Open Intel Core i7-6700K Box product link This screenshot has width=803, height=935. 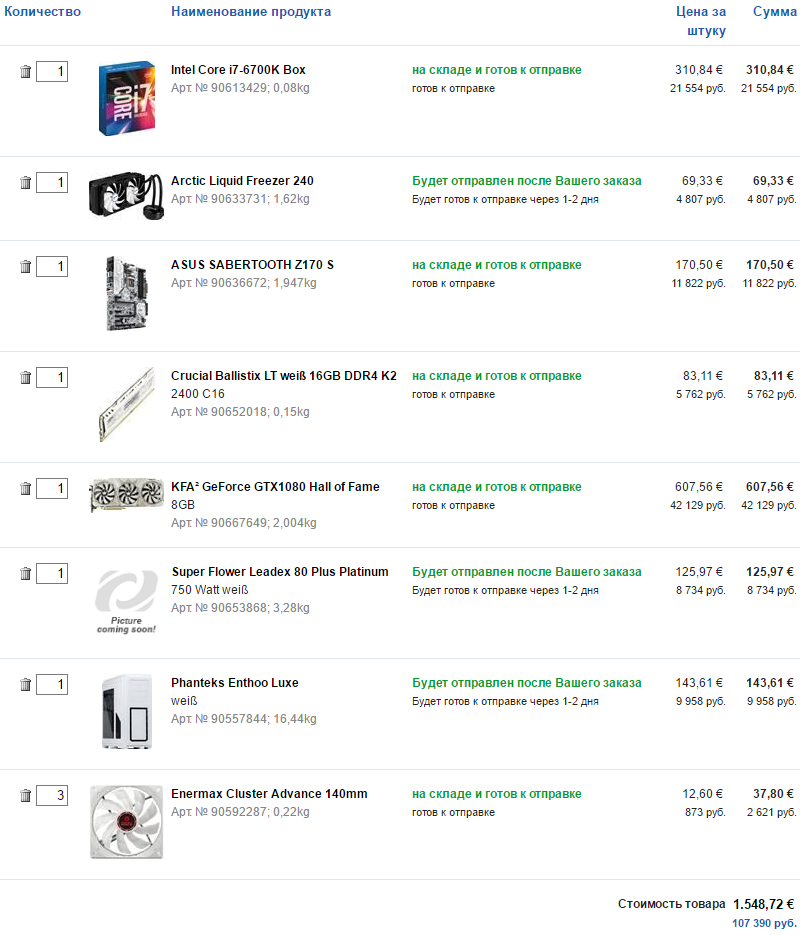(x=238, y=70)
